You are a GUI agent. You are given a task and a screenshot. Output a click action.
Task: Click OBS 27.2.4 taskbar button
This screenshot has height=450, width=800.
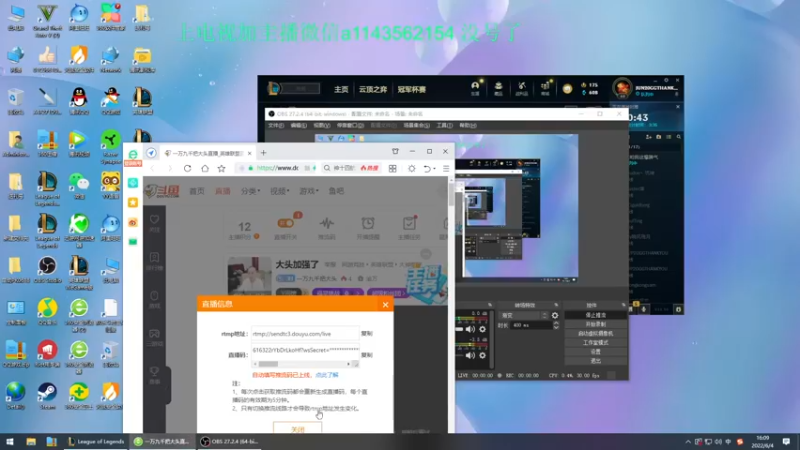click(229, 442)
